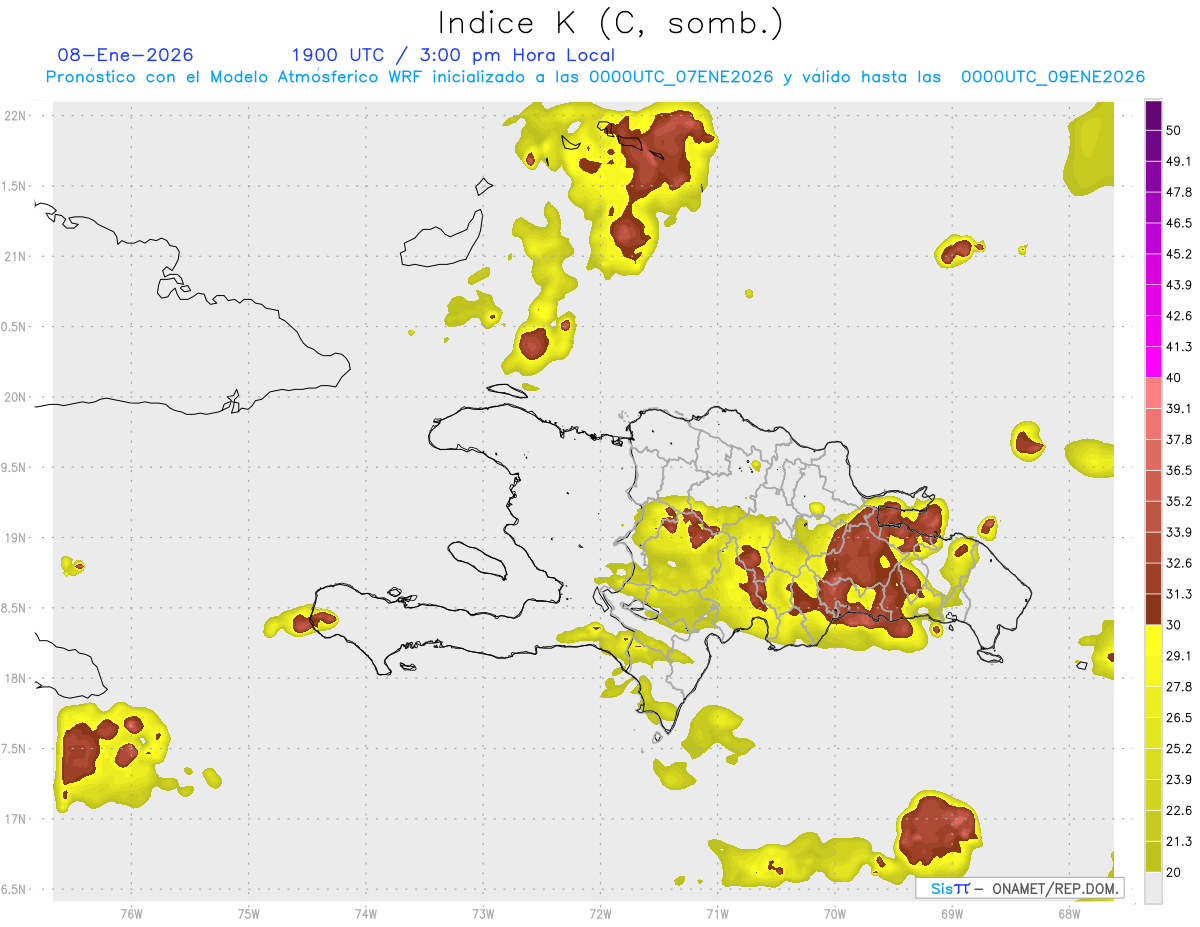Click the color bar value 26.5
Screen dimensions: 1200x927
(x=1179, y=718)
